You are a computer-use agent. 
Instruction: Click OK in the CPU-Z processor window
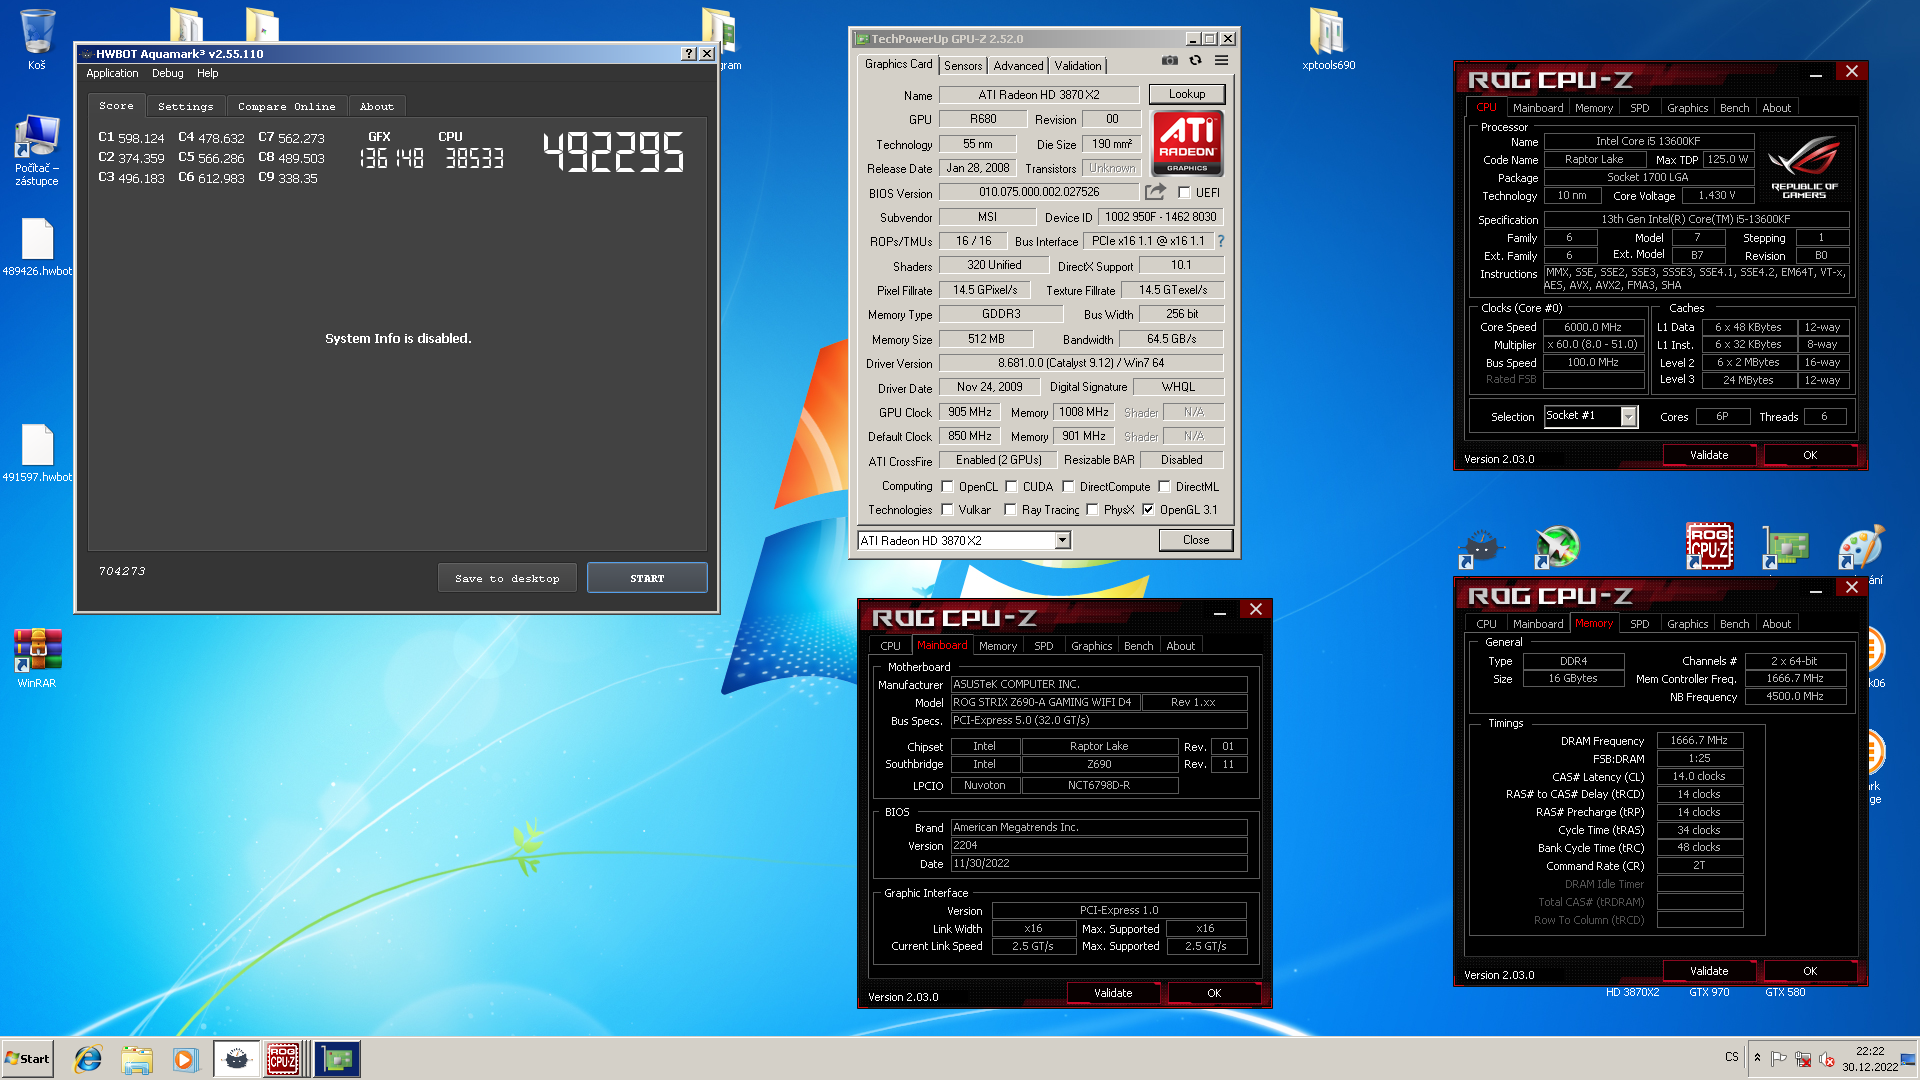(x=1810, y=455)
